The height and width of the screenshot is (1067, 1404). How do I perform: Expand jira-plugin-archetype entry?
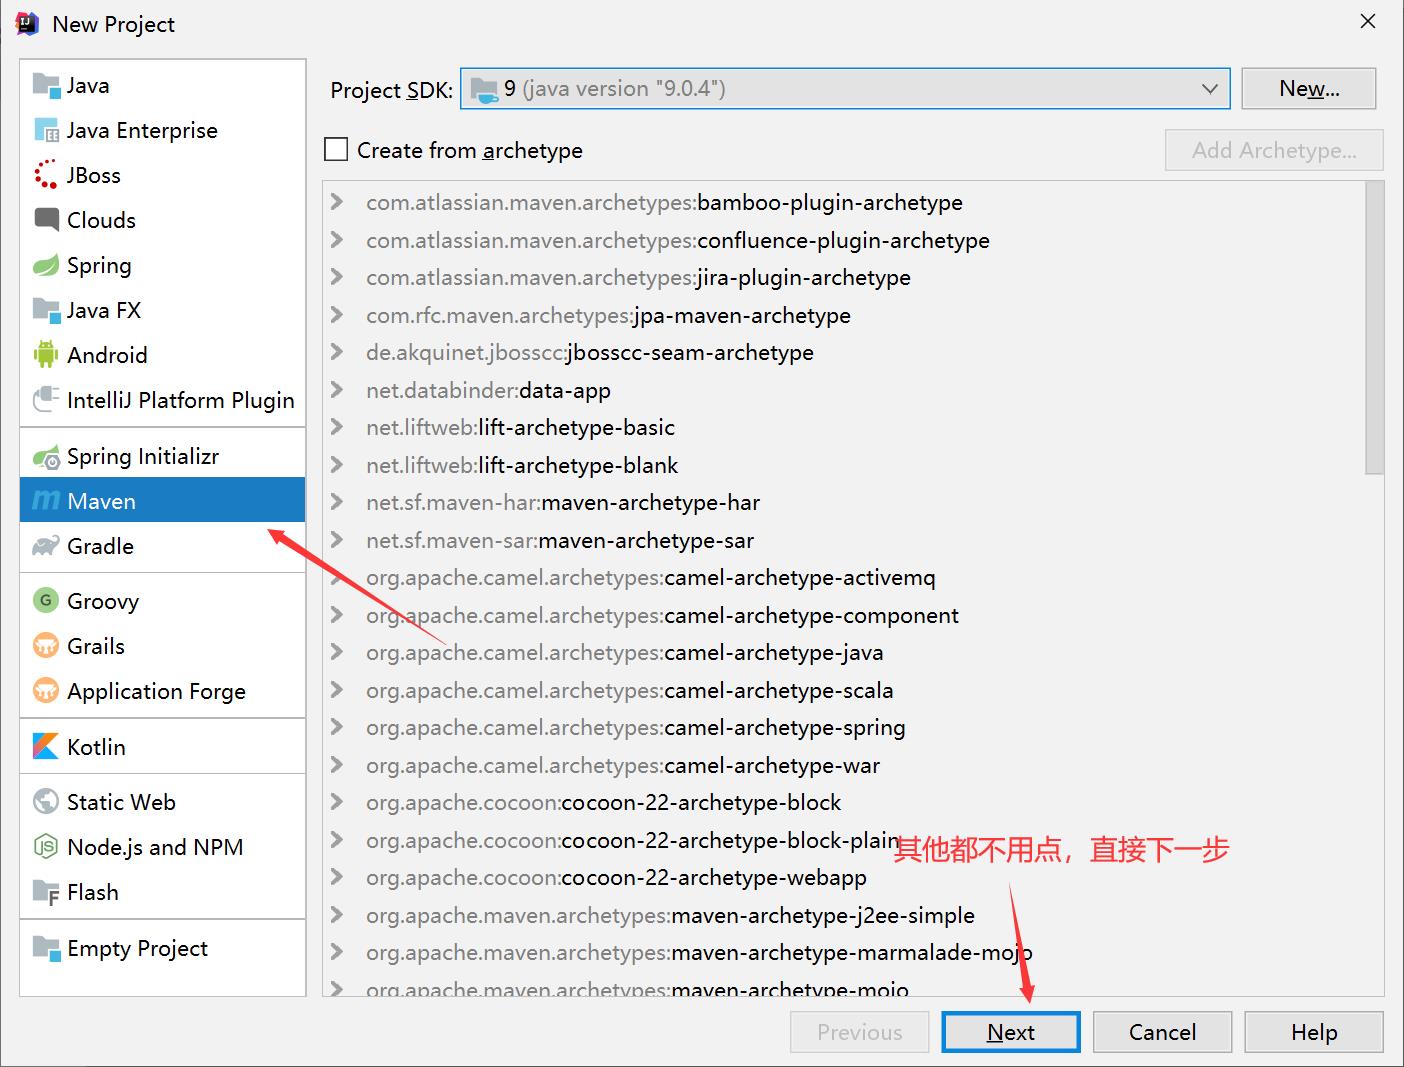[337, 277]
